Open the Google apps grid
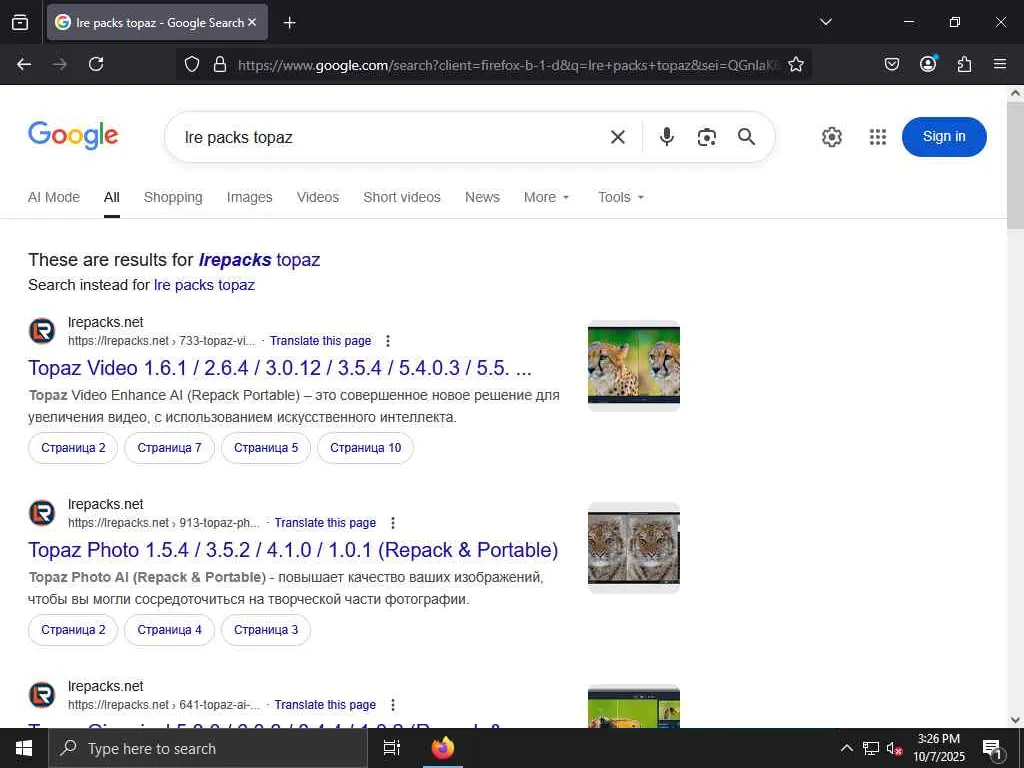This screenshot has width=1024, height=768. 878,137
